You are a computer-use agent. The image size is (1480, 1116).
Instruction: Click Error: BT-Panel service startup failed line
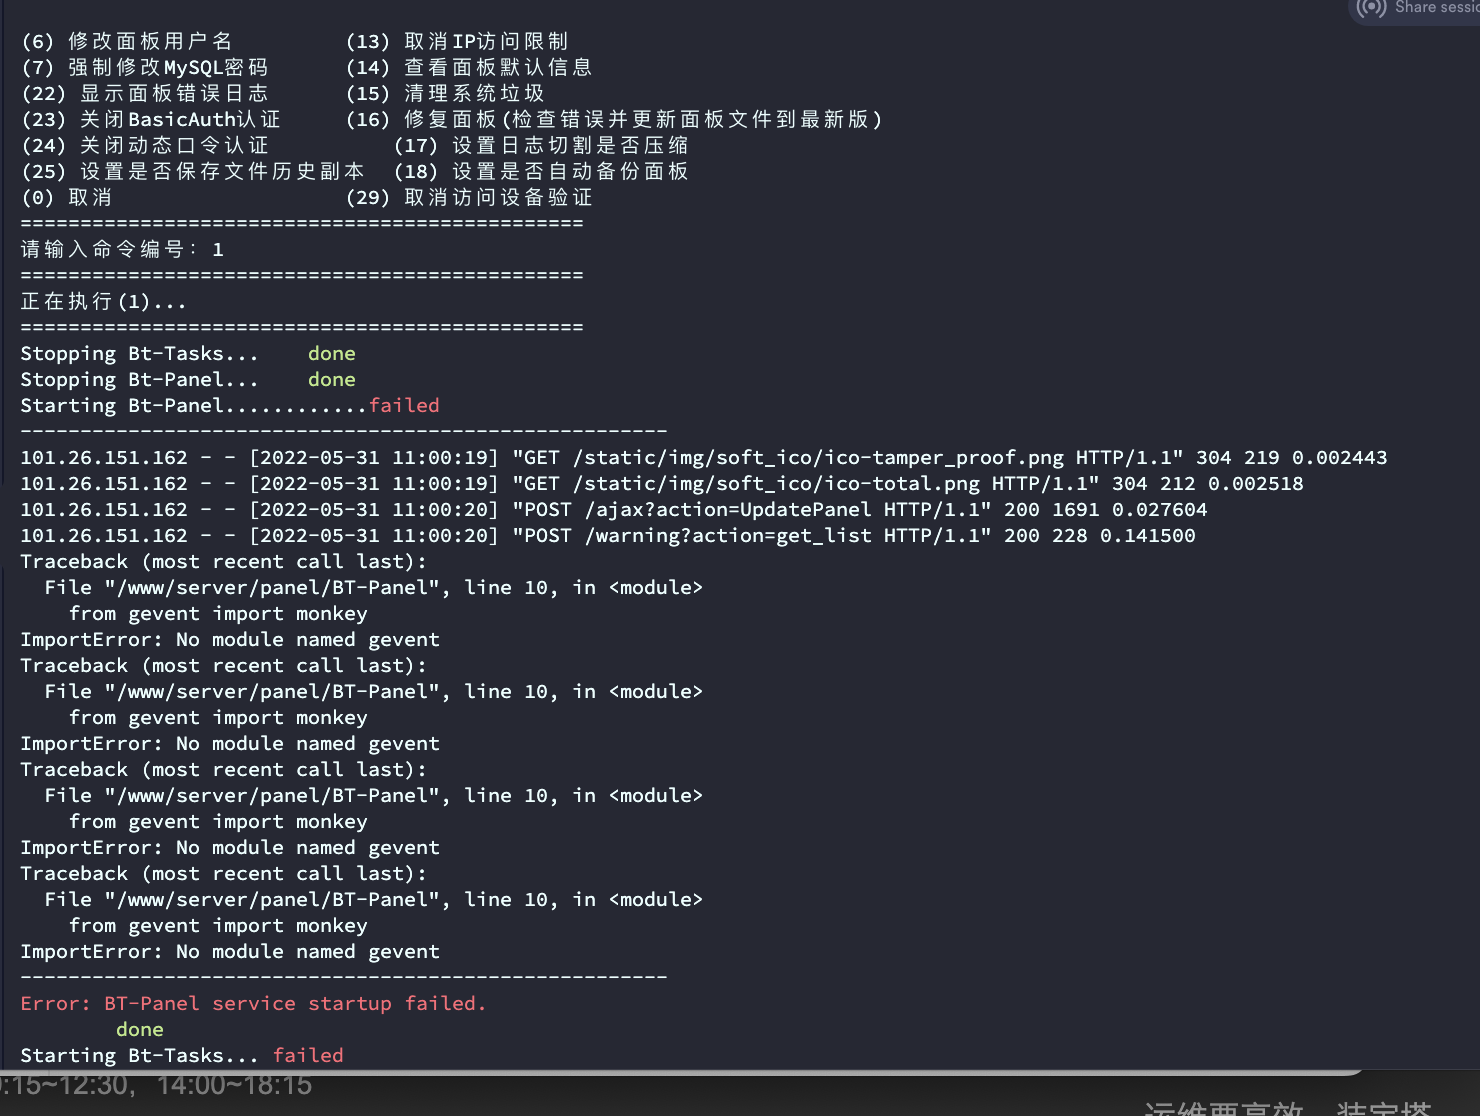[x=254, y=1003]
